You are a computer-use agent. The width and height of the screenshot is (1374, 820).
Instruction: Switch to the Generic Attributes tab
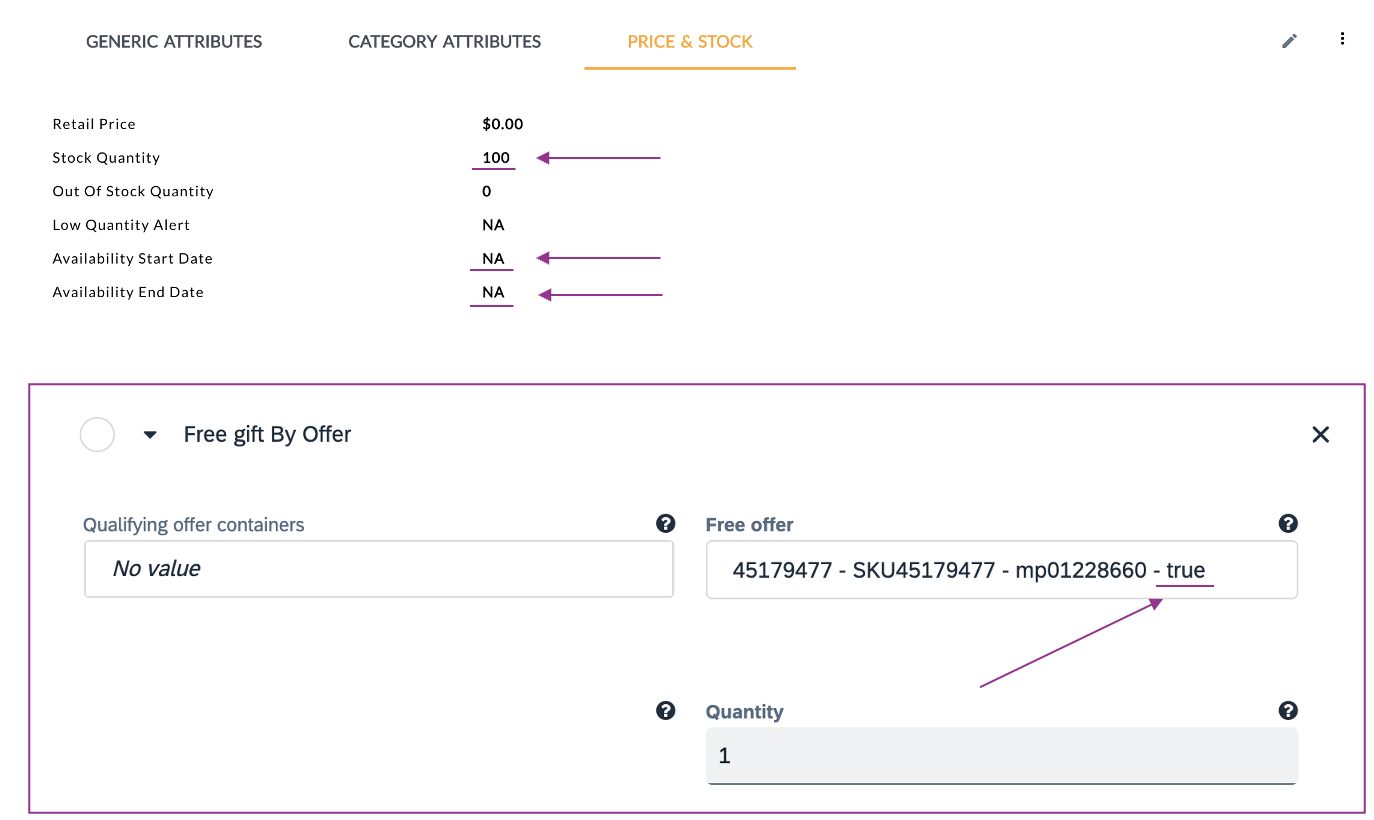coord(174,42)
